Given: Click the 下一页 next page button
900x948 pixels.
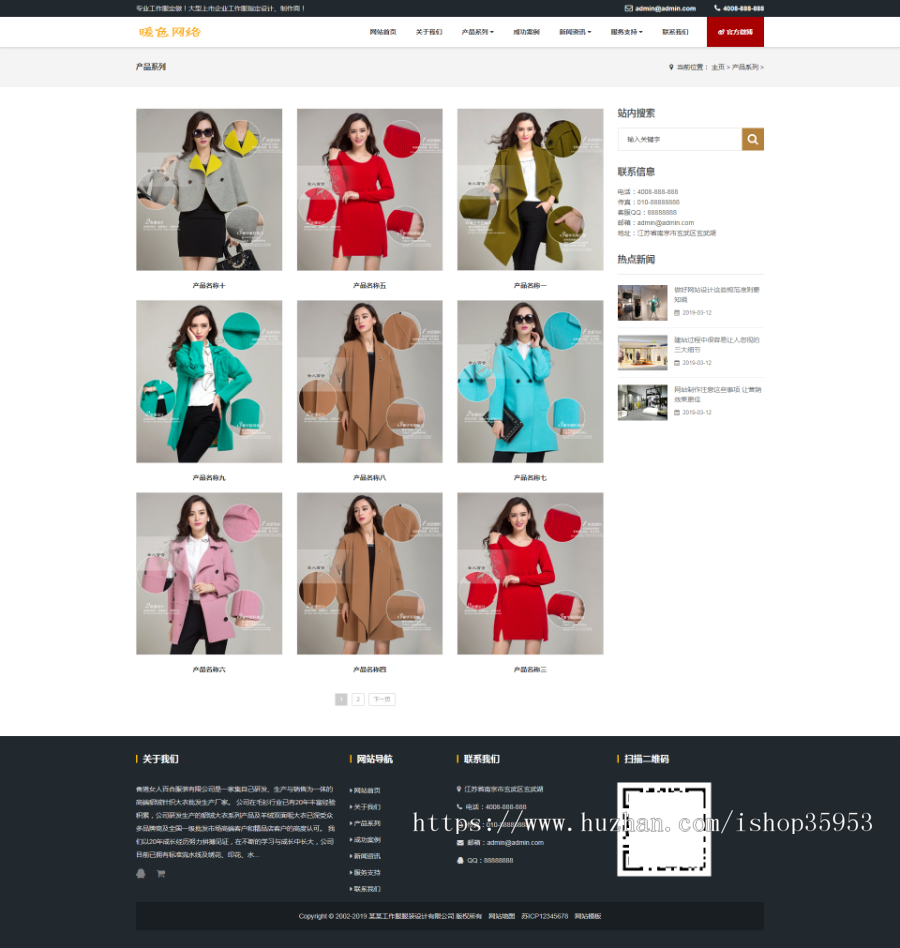Looking at the screenshot, I should tap(382, 700).
